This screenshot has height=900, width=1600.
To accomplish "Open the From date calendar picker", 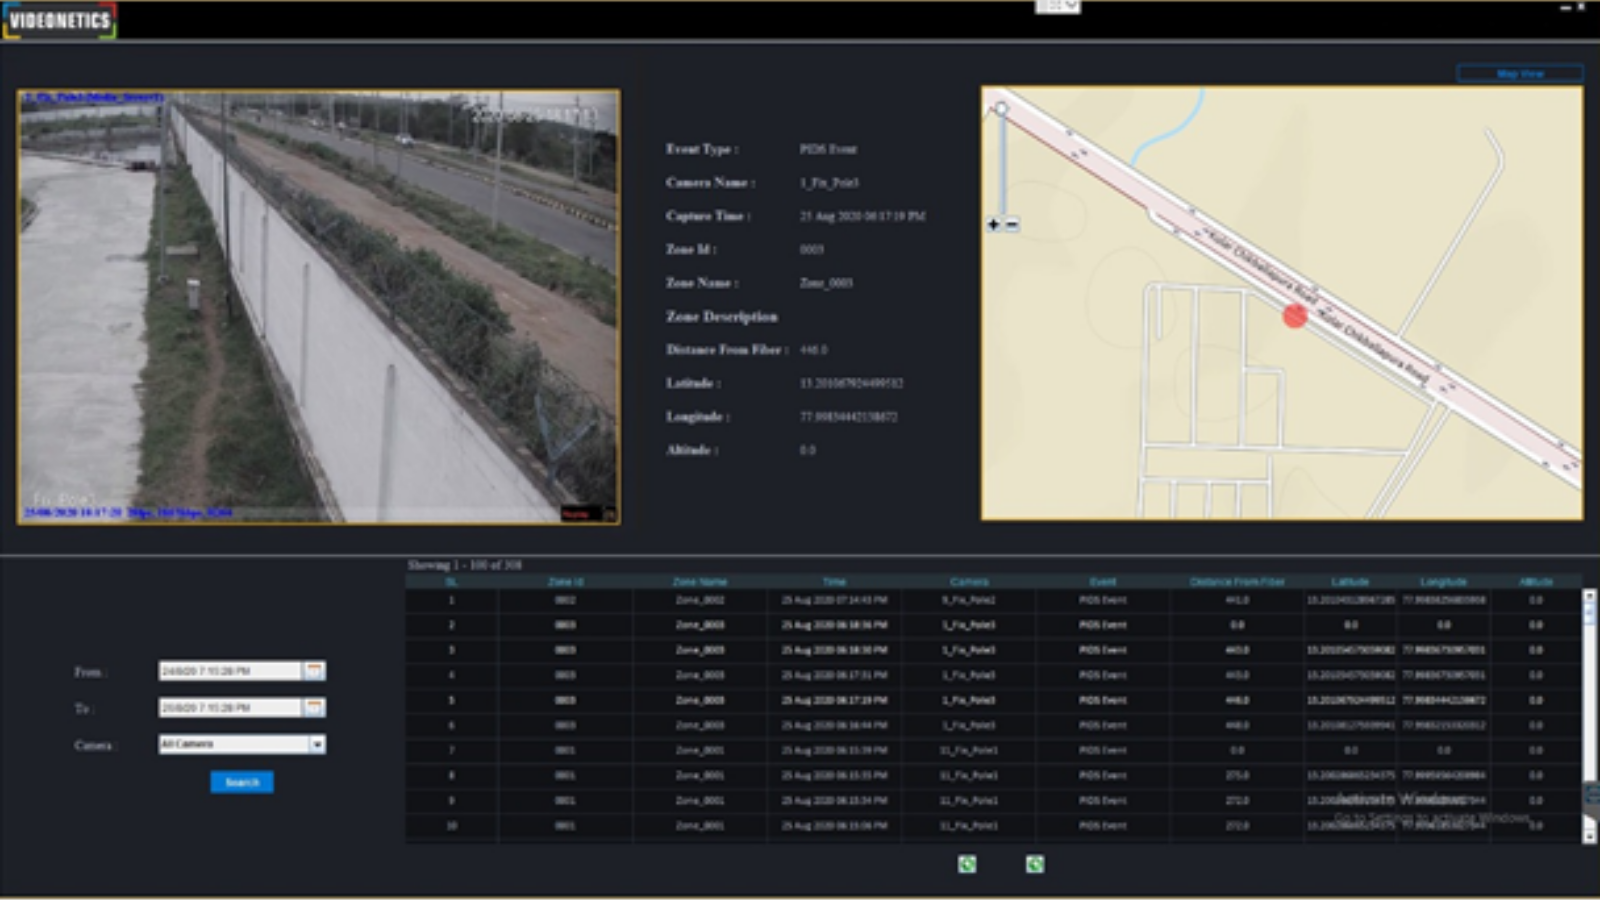I will (314, 671).
